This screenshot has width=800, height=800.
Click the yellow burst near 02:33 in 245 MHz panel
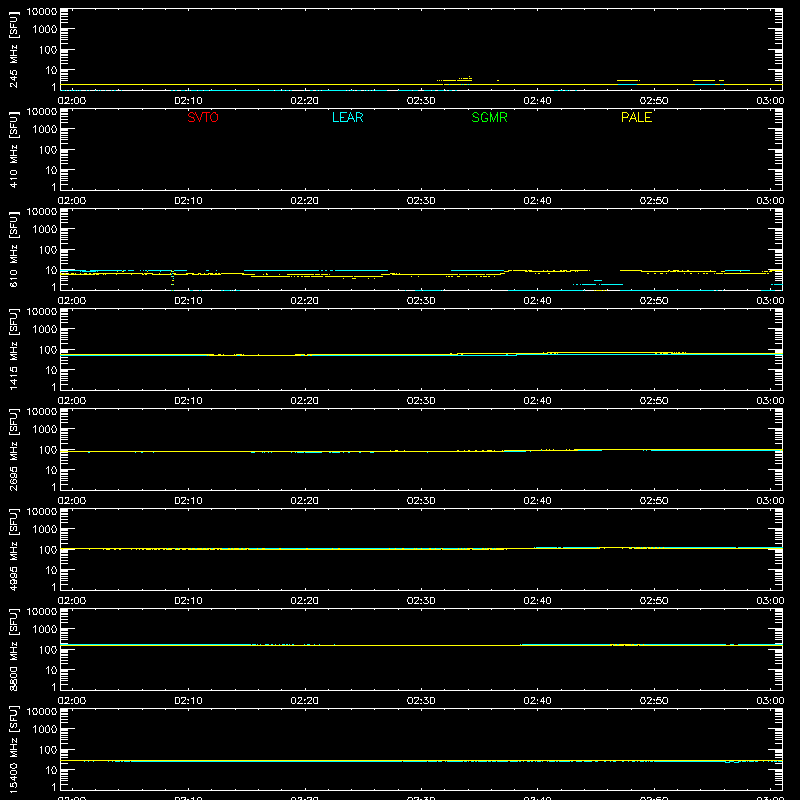[455, 80]
